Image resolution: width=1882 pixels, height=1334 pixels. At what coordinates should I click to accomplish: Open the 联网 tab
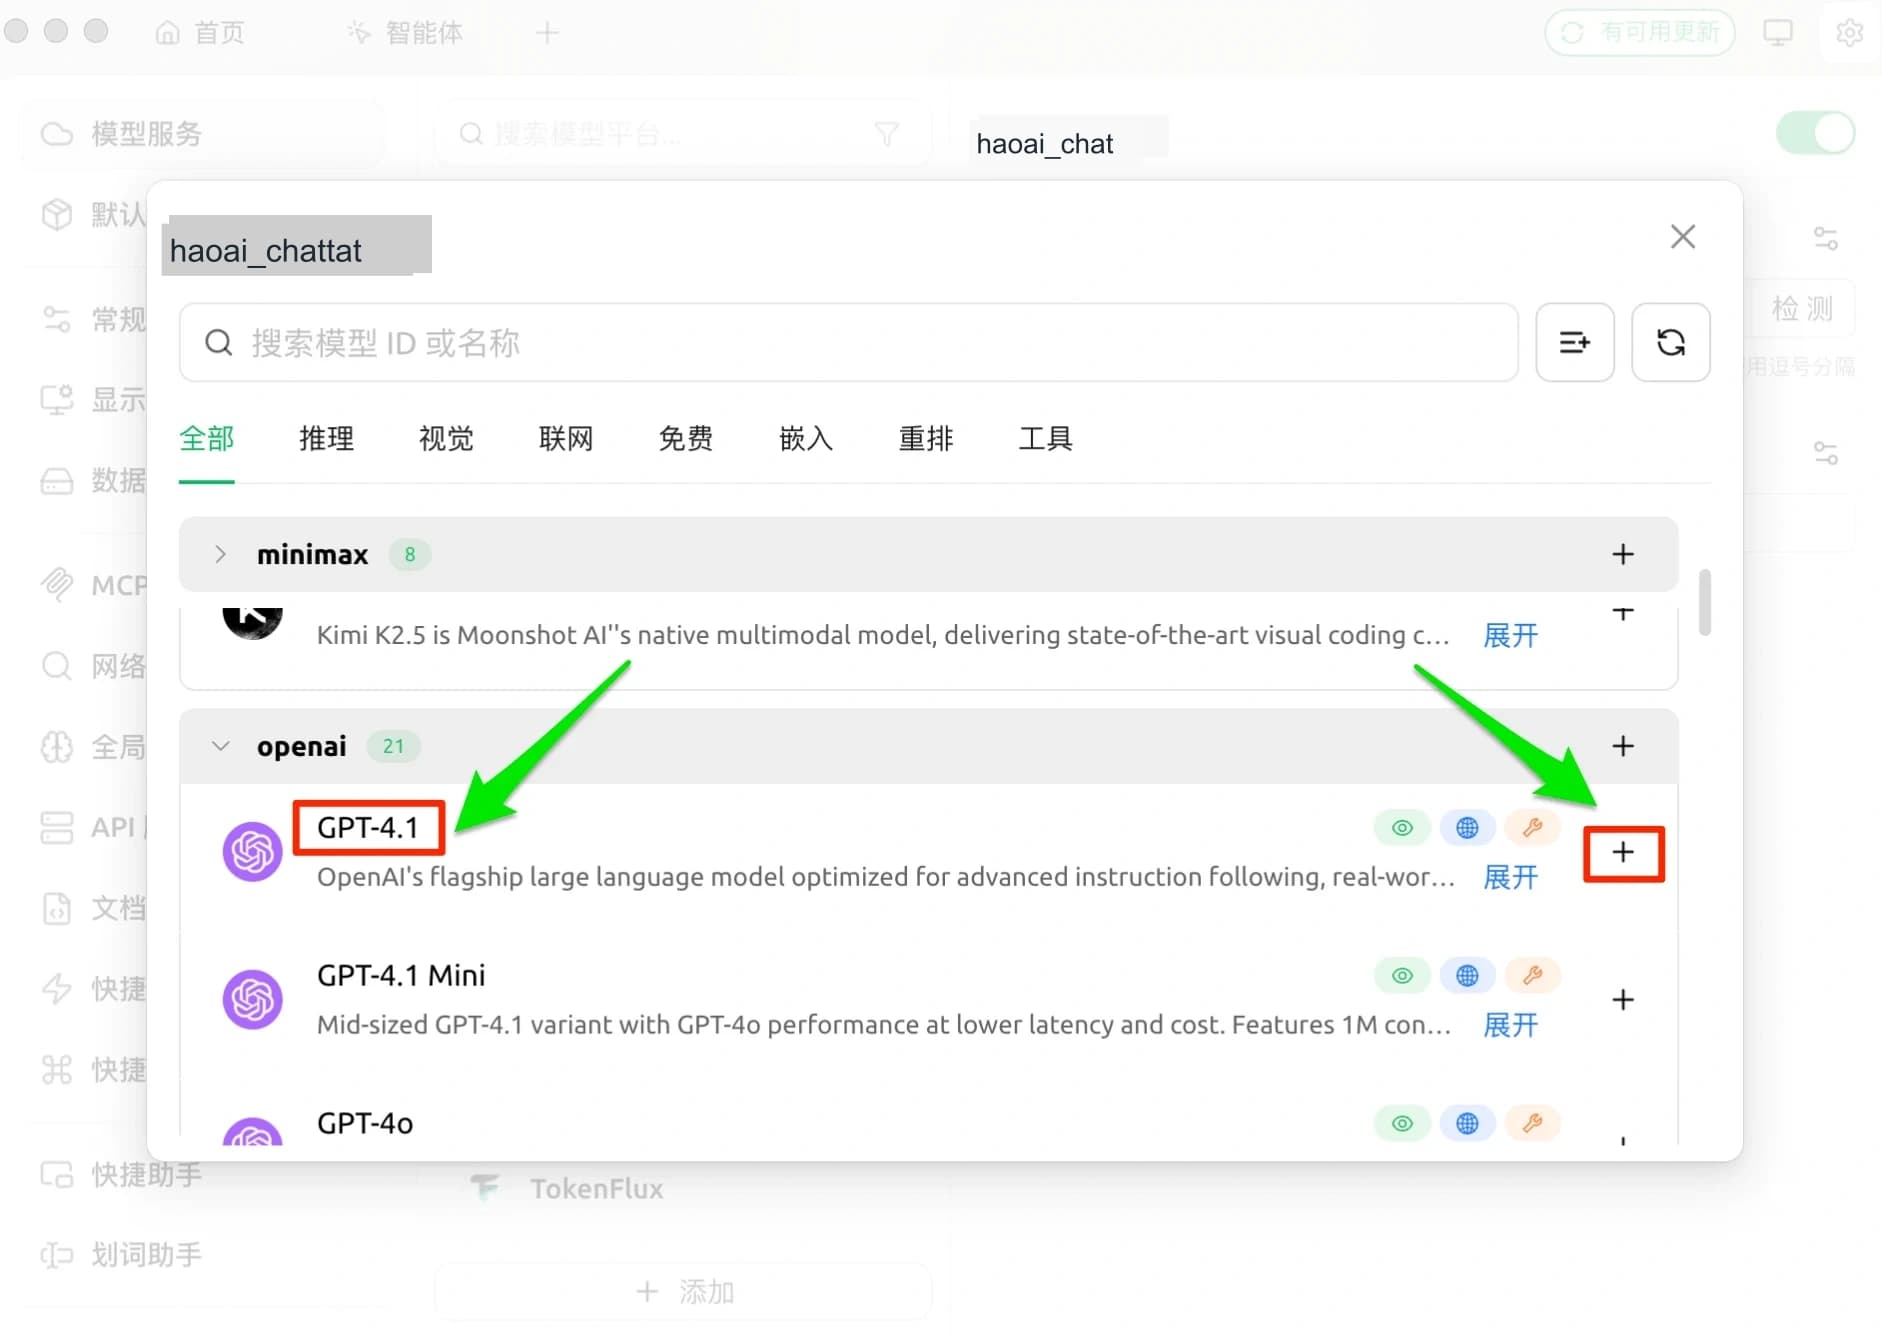click(566, 439)
